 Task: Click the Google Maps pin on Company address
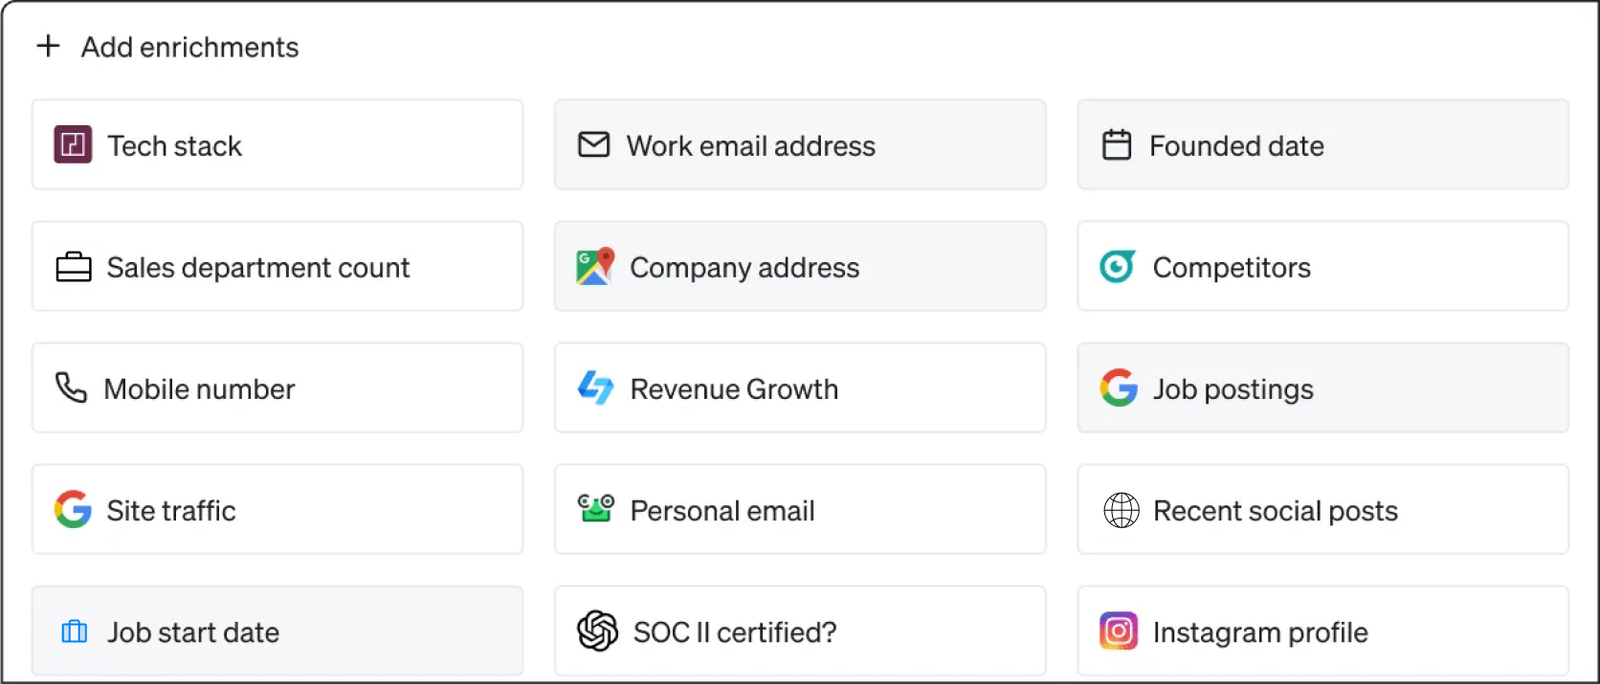[x=594, y=267]
